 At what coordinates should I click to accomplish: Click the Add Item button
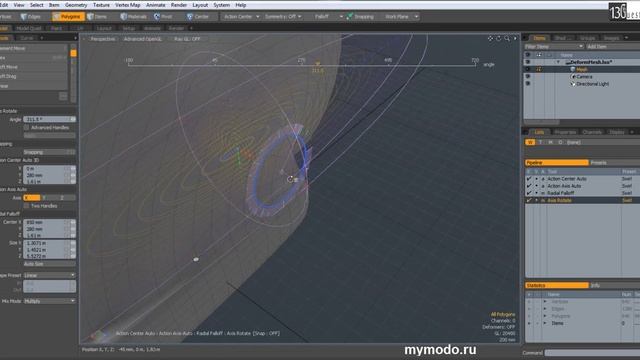[612, 47]
